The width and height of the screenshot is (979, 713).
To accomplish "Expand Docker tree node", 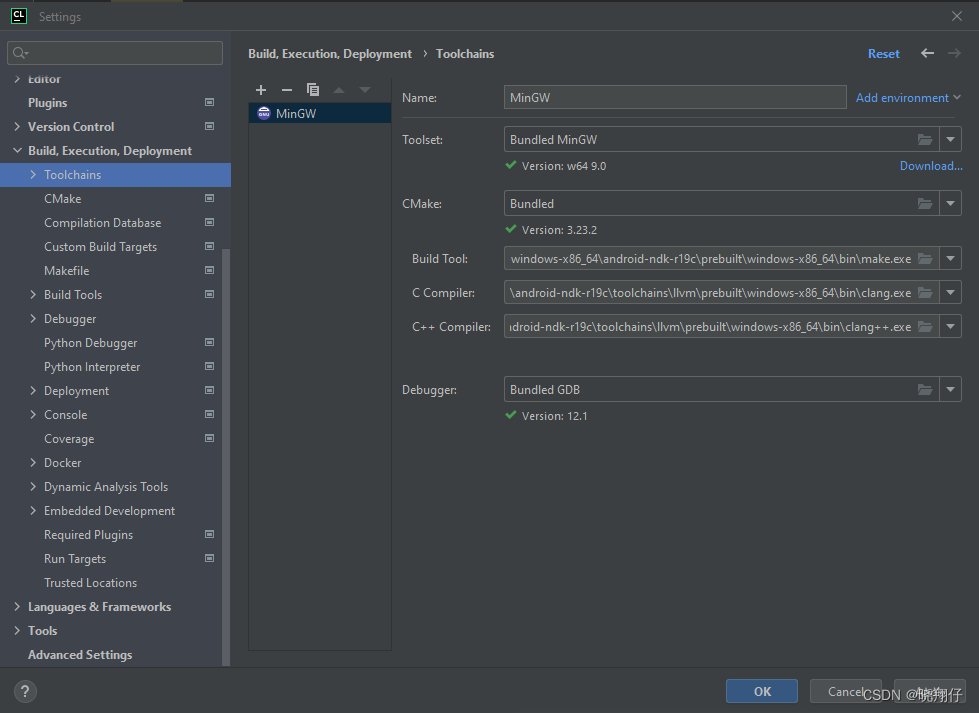I will click(33, 463).
